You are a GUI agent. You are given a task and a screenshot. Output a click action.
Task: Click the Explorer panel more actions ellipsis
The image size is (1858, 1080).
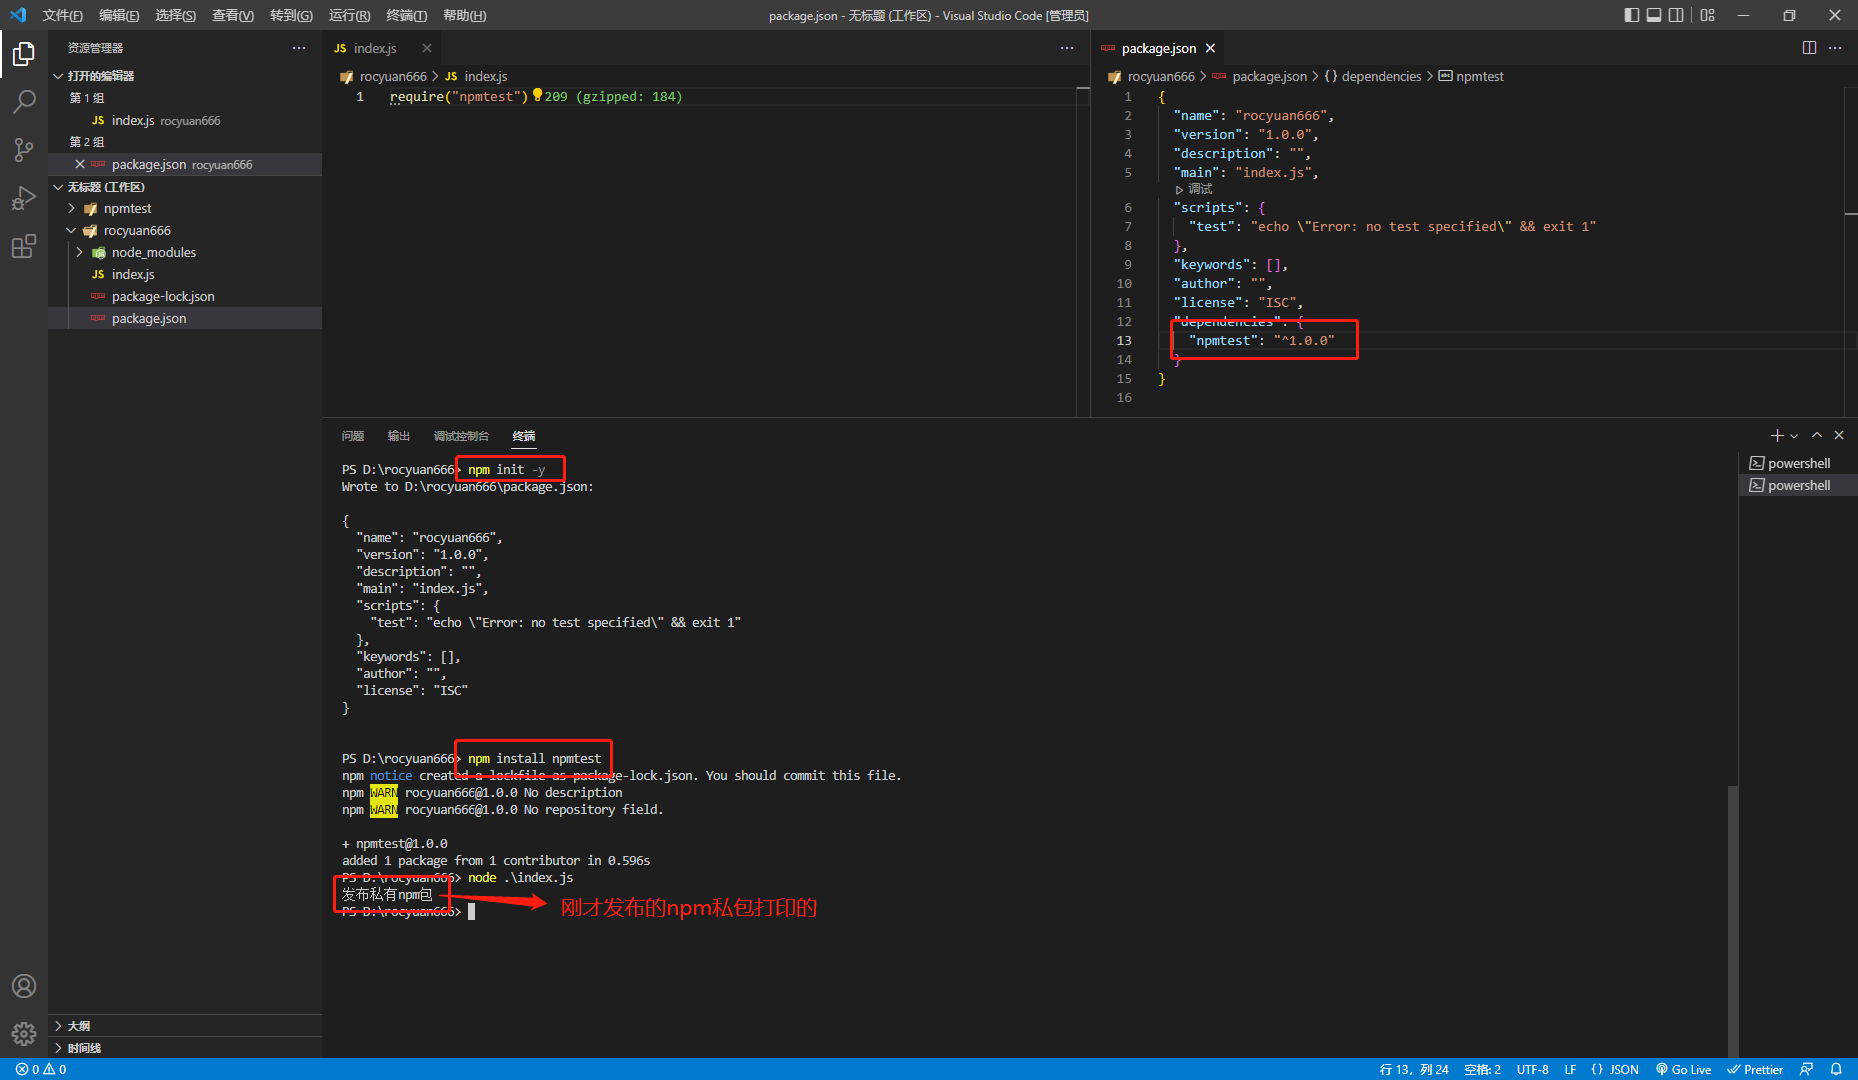pos(299,48)
